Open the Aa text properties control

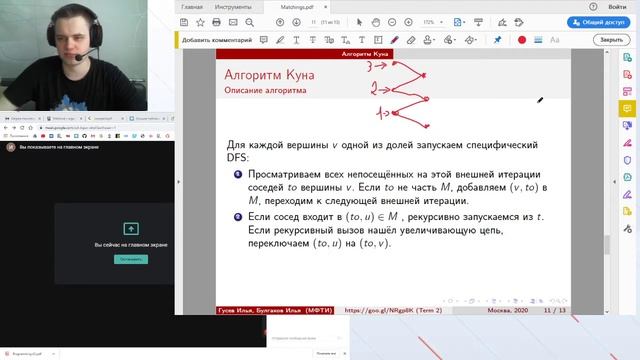point(555,40)
